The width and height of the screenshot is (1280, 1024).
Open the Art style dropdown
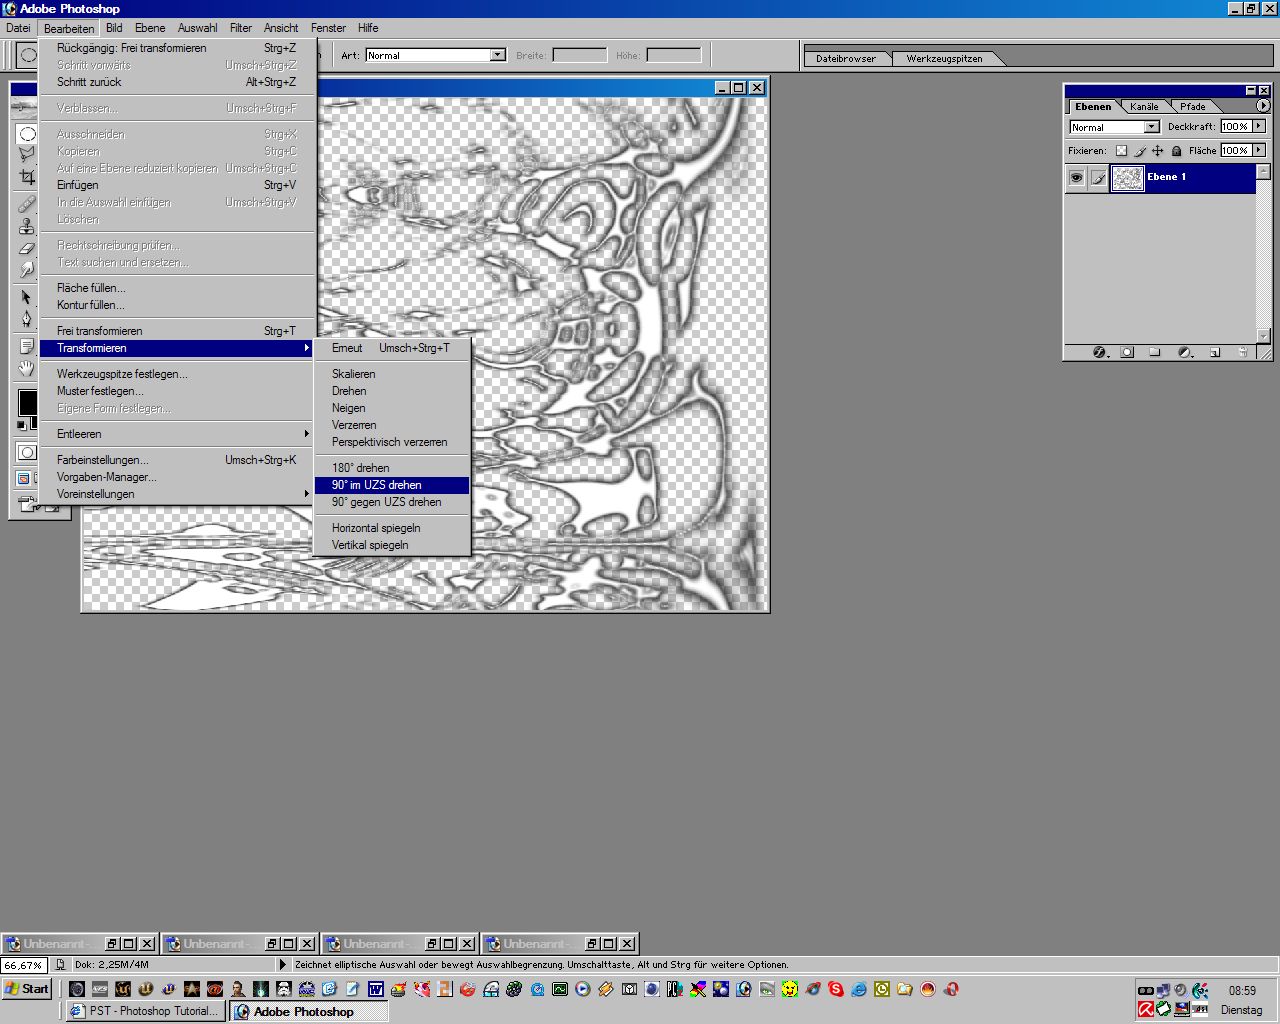coord(497,55)
